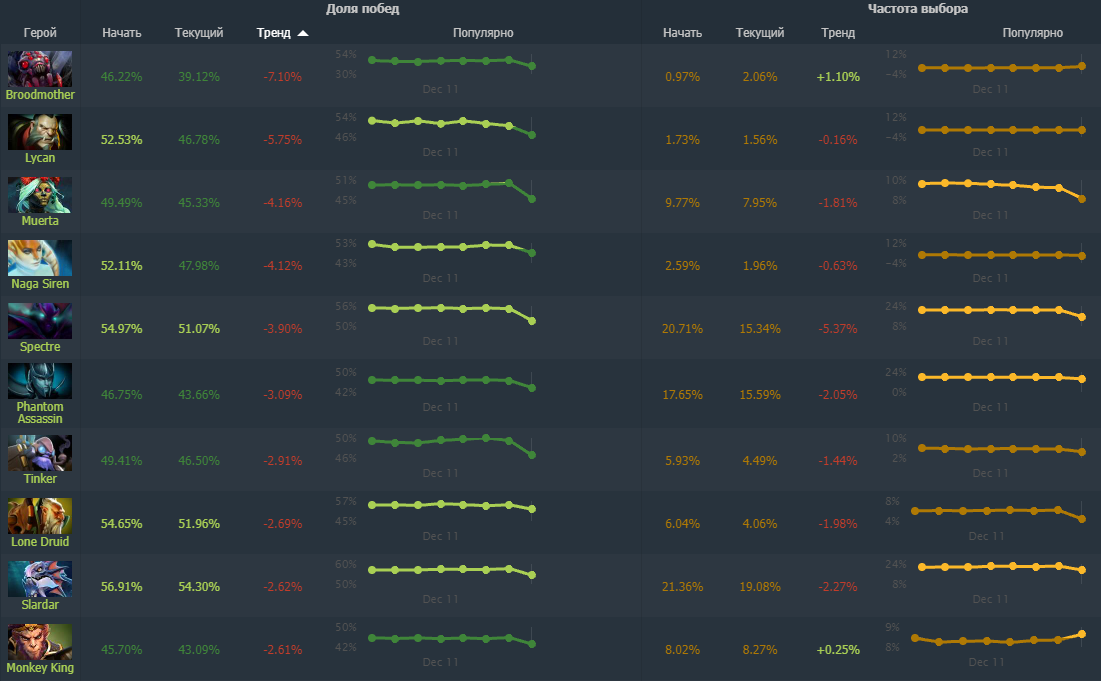
Task: Select Lycan win trend -5.75%
Action: (282, 140)
